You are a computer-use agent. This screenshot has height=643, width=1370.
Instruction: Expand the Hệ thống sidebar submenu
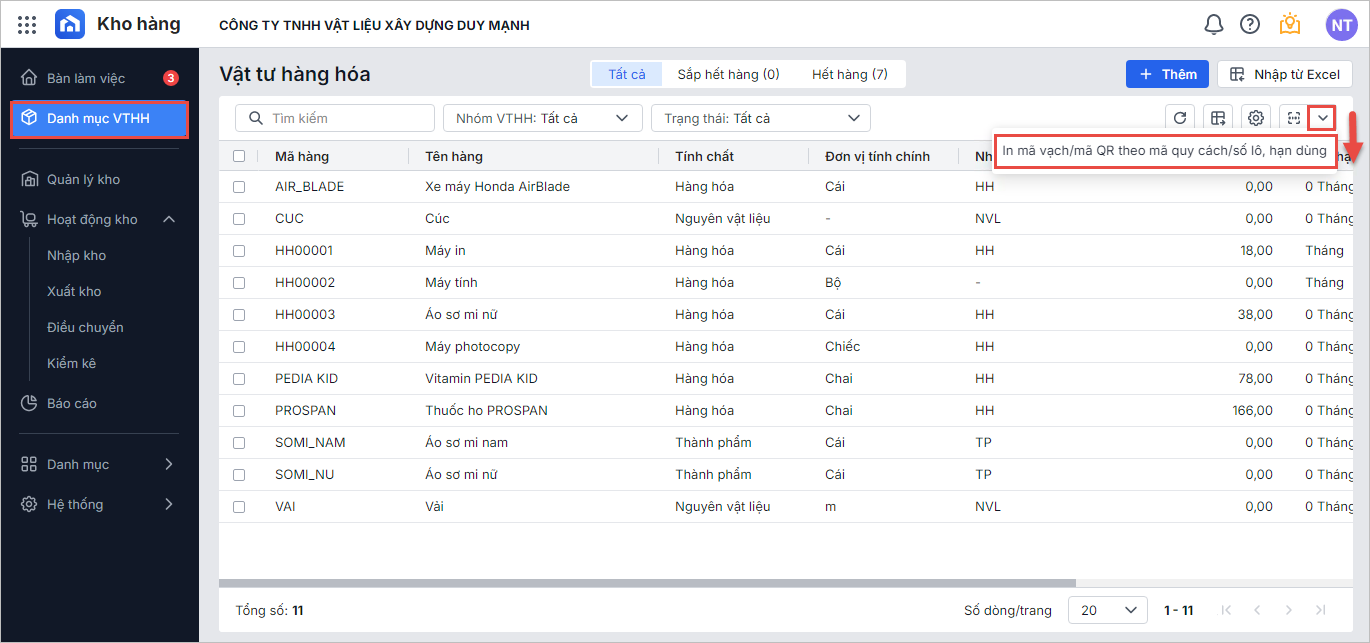point(169,505)
